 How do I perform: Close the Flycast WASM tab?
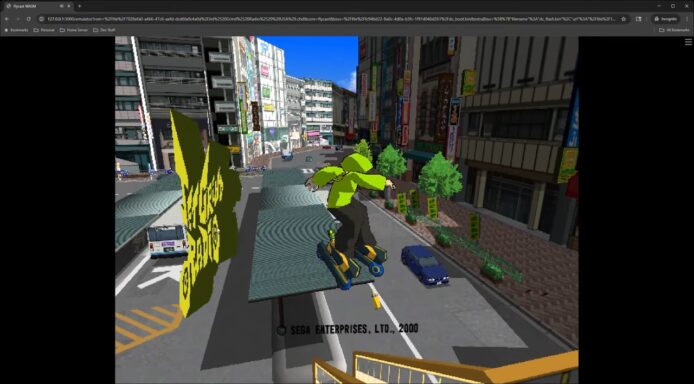coord(69,6)
